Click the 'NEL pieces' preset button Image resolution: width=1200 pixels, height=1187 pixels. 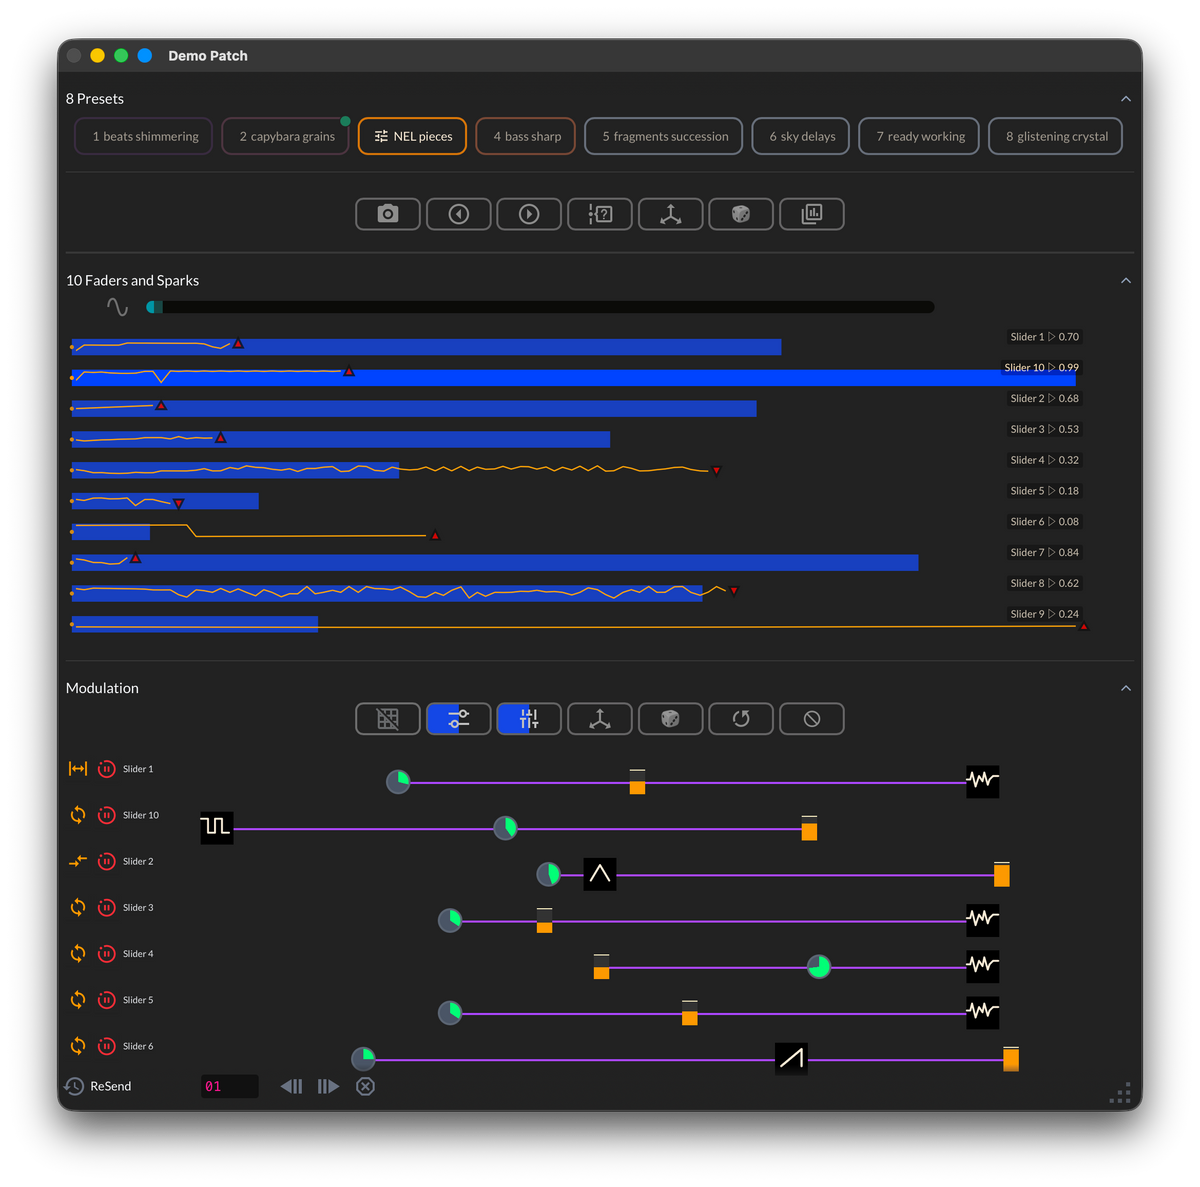pos(413,136)
